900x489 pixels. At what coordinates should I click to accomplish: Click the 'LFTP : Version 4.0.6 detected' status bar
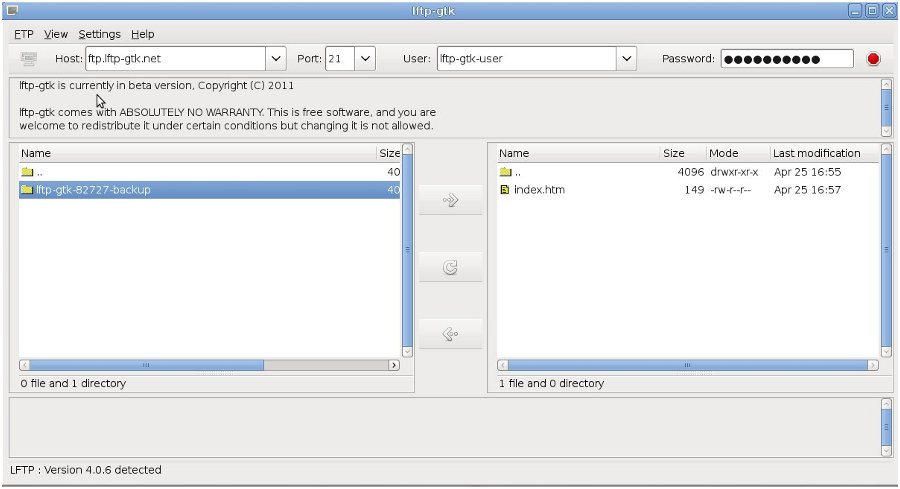tap(86, 469)
